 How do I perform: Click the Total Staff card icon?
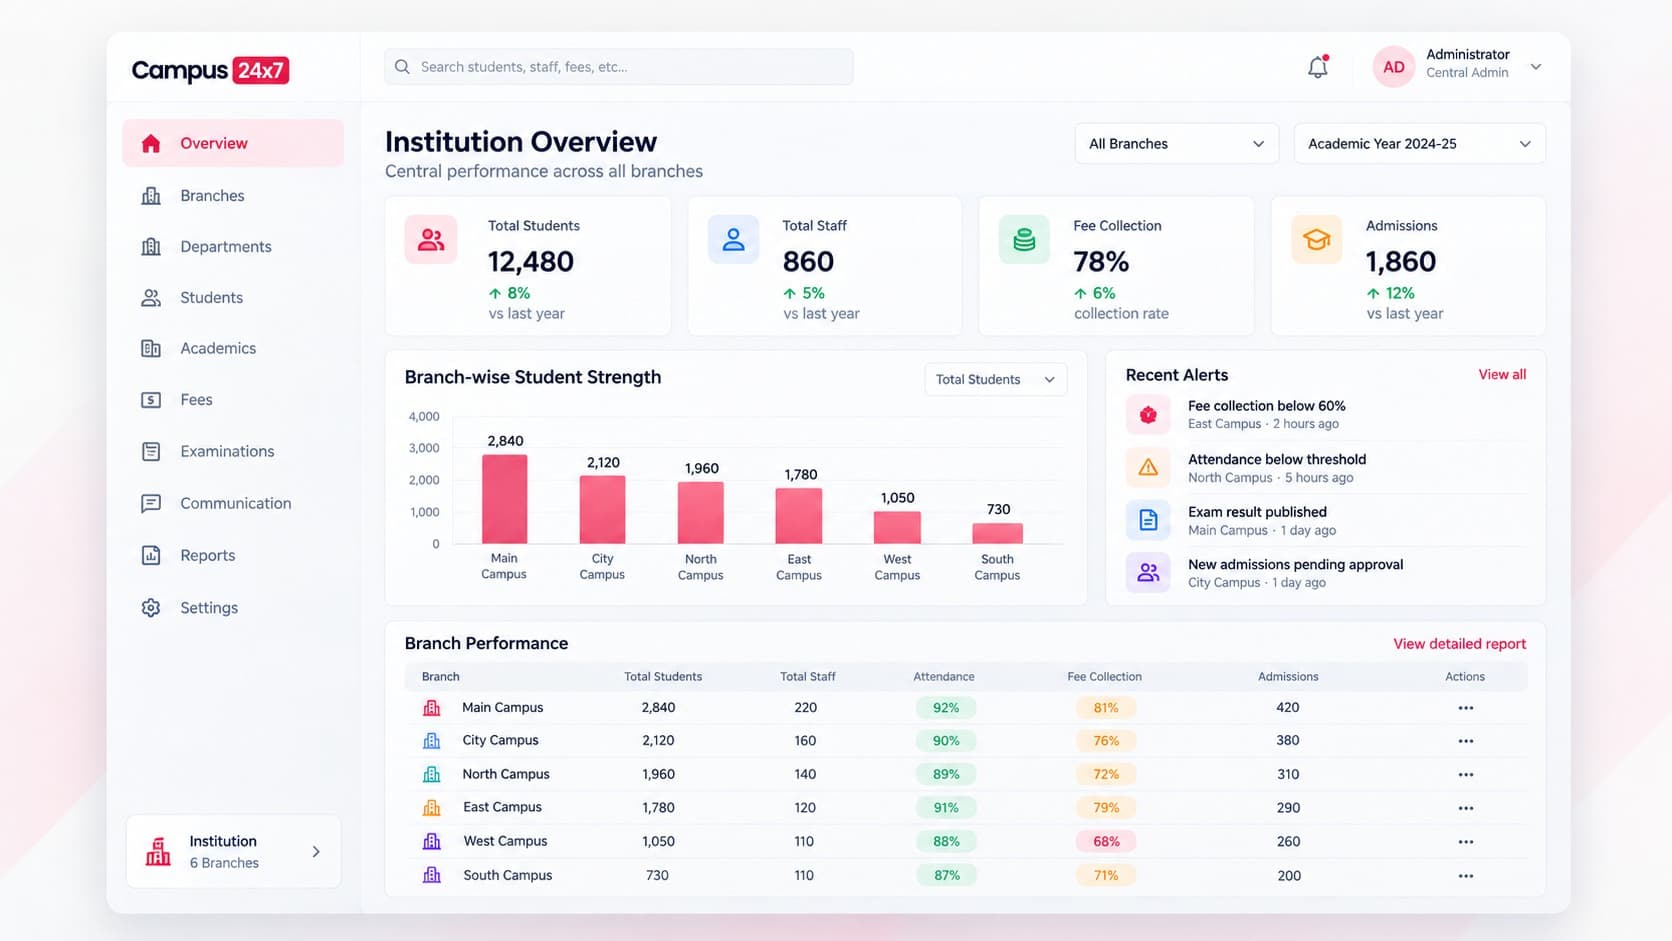(734, 240)
